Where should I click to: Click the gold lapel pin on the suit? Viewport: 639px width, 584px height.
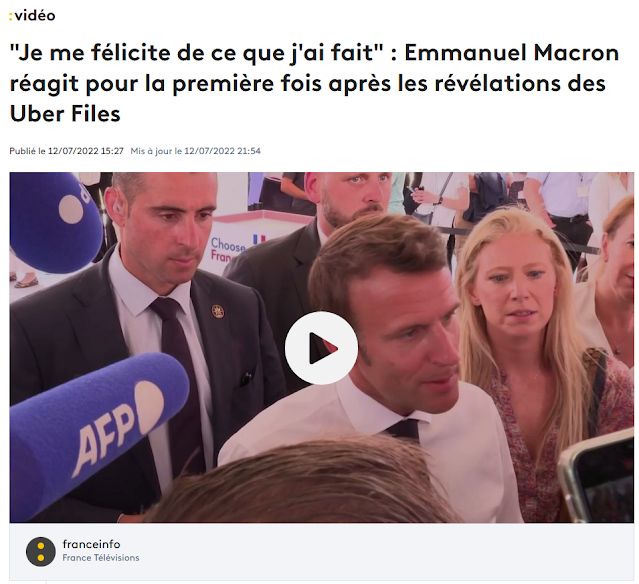coord(218,311)
